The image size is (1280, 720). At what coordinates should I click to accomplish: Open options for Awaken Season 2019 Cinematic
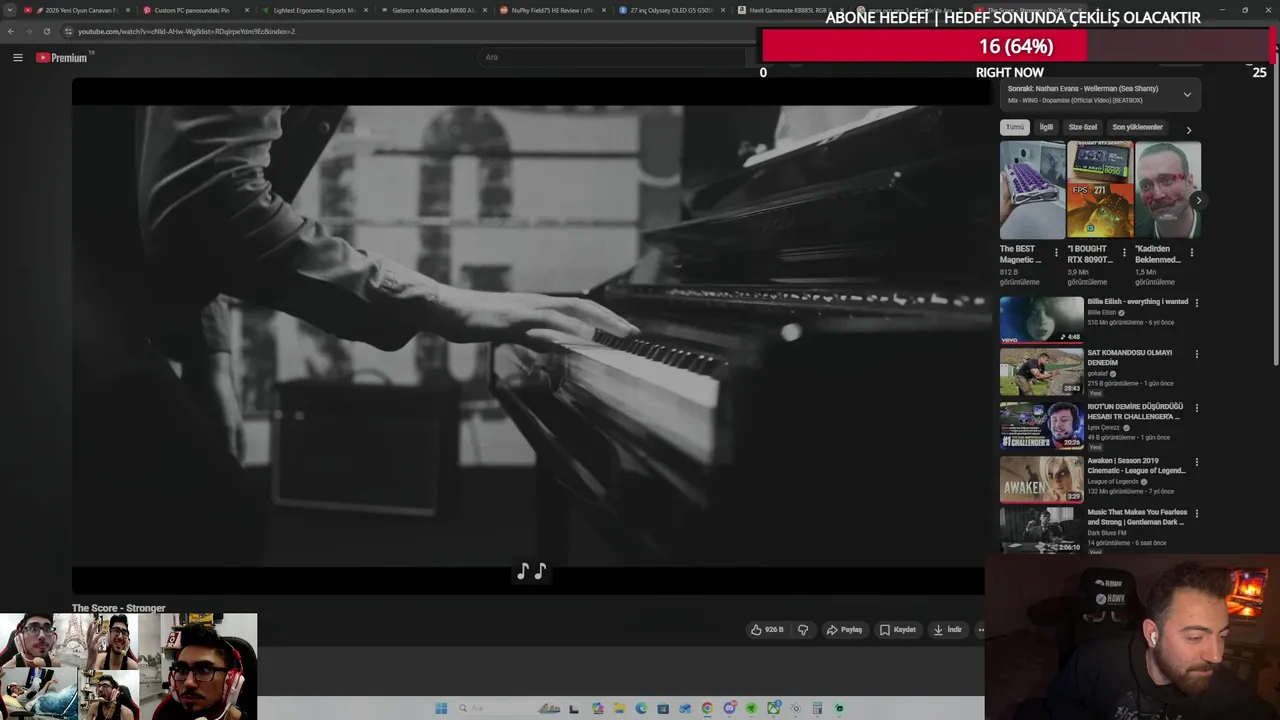(x=1197, y=462)
